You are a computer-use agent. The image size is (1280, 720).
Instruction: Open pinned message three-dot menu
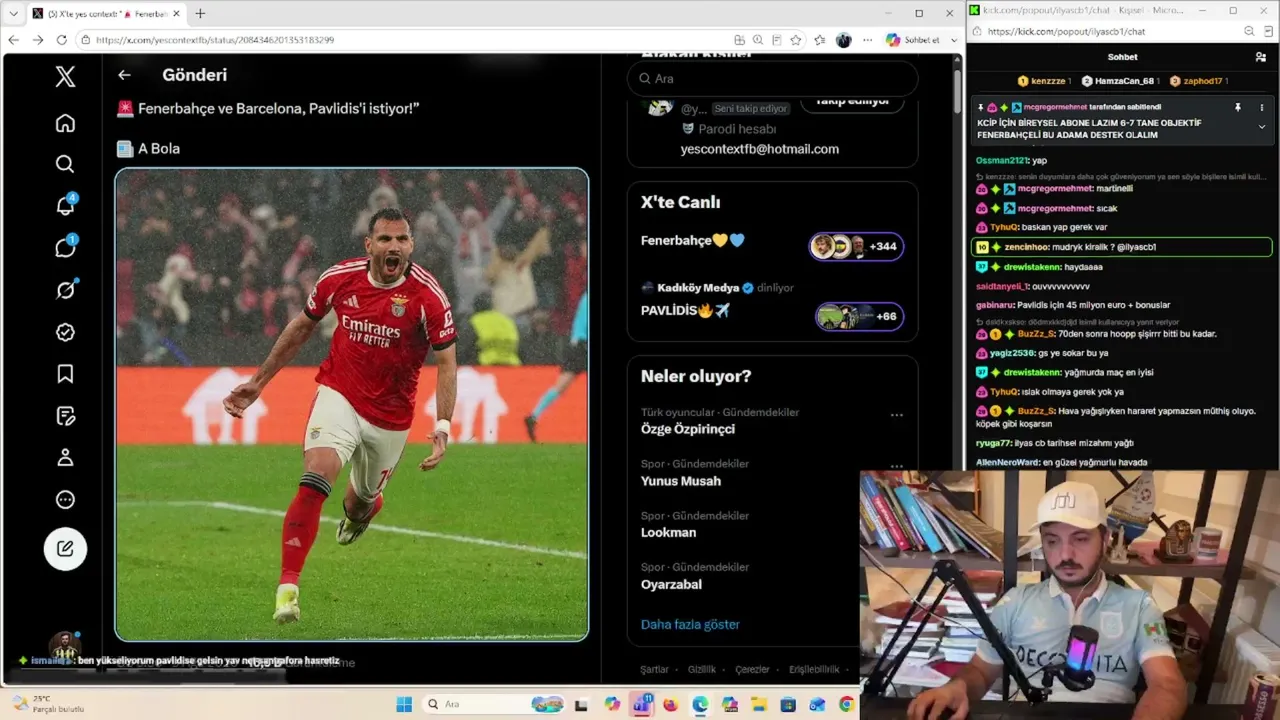[x=1261, y=107]
